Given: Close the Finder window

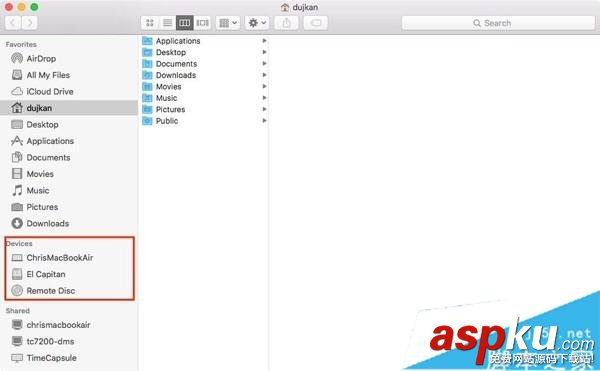Looking at the screenshot, I should tap(9, 7).
